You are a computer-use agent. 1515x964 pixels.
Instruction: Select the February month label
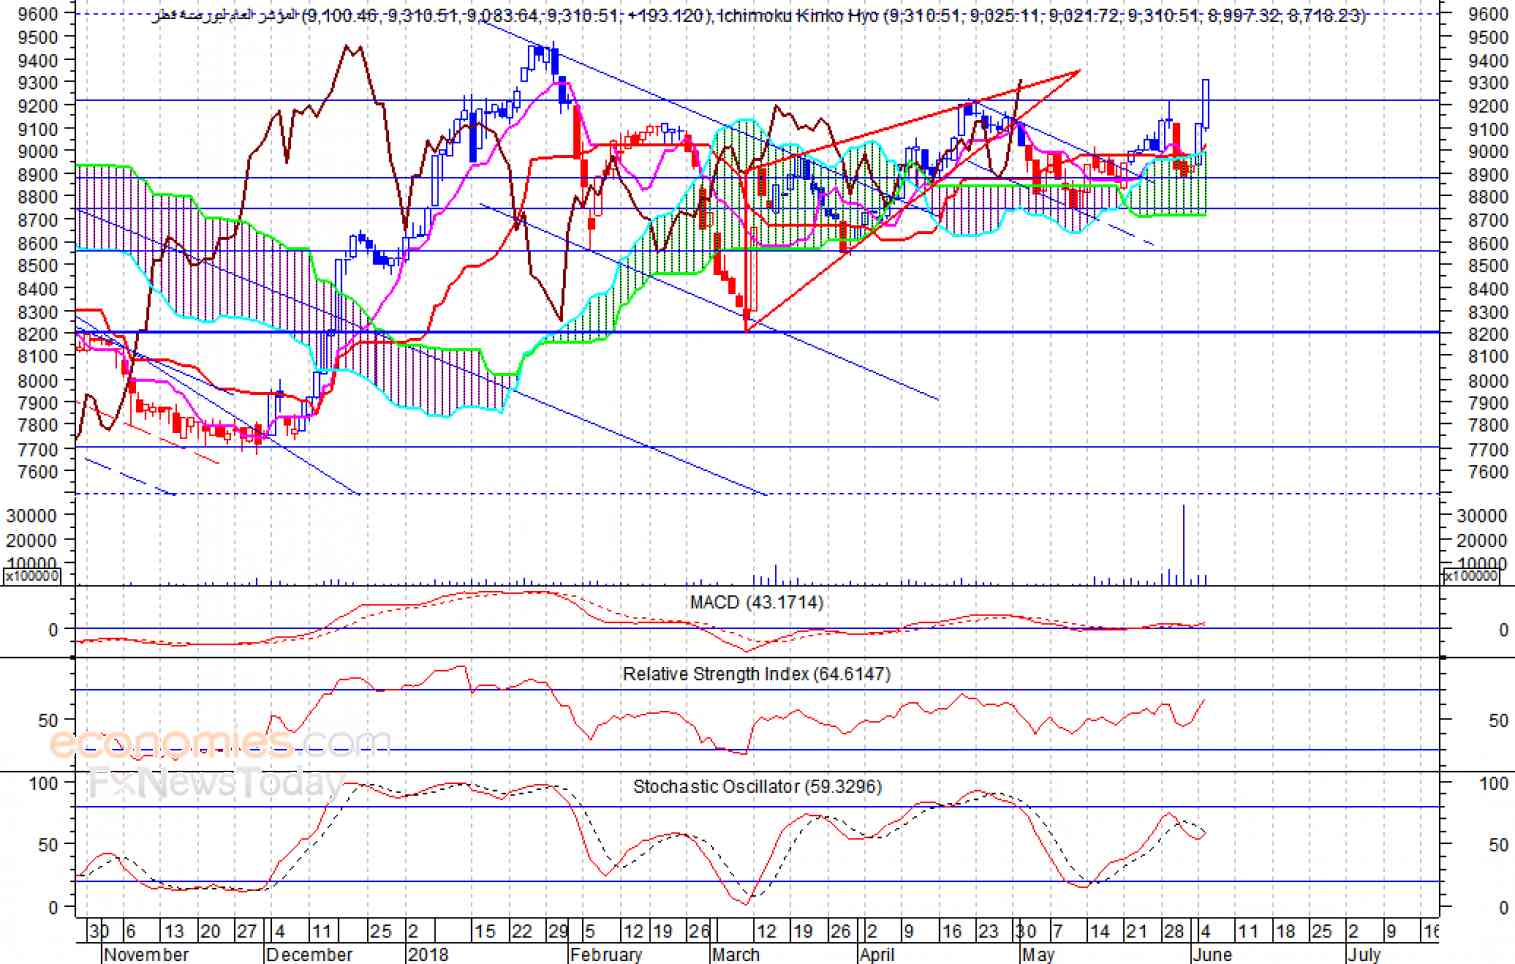tap(606, 954)
